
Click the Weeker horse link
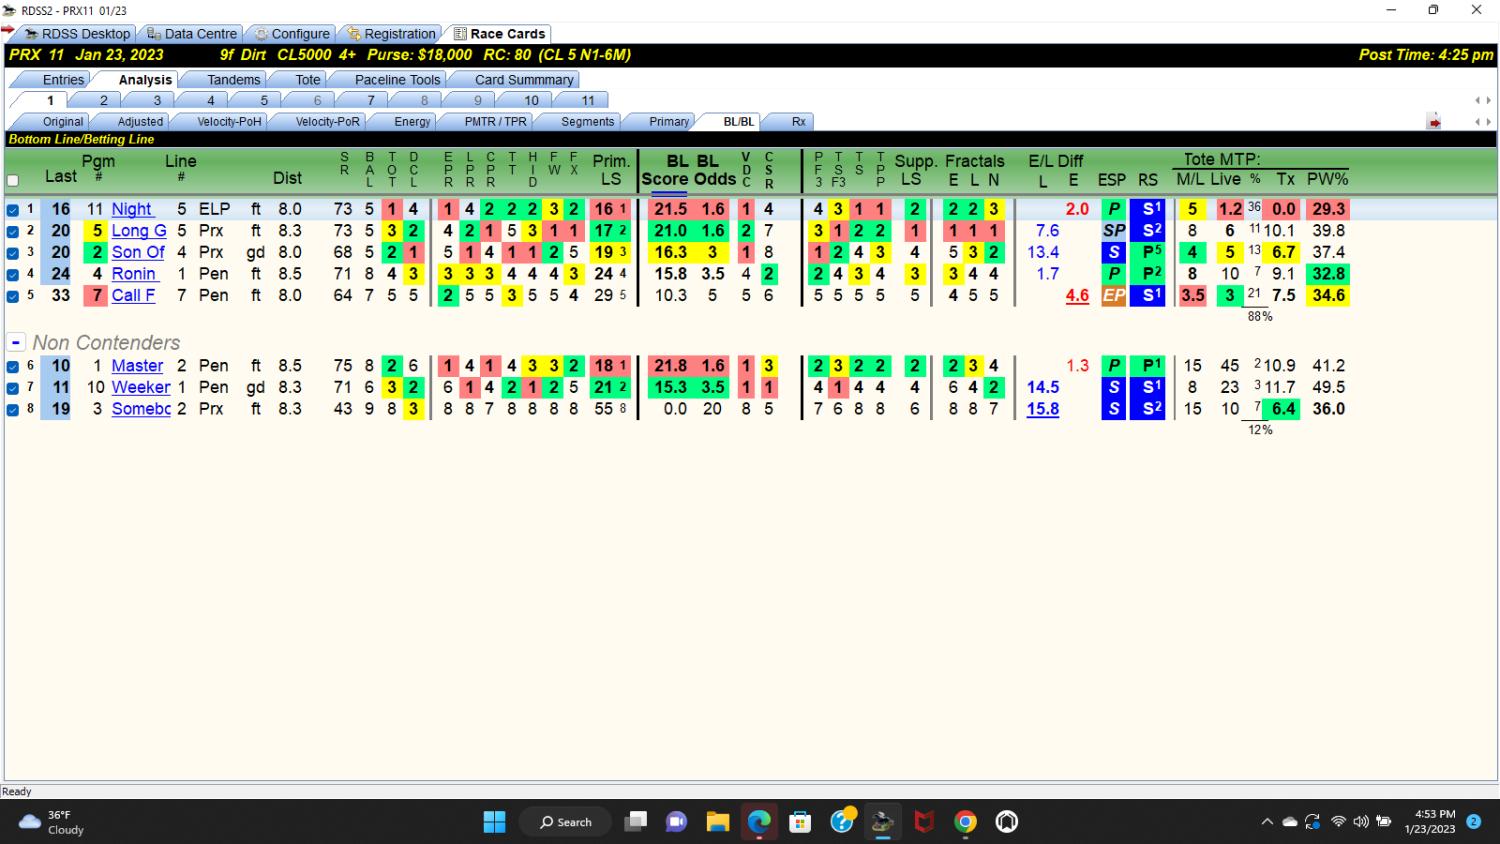[141, 387]
